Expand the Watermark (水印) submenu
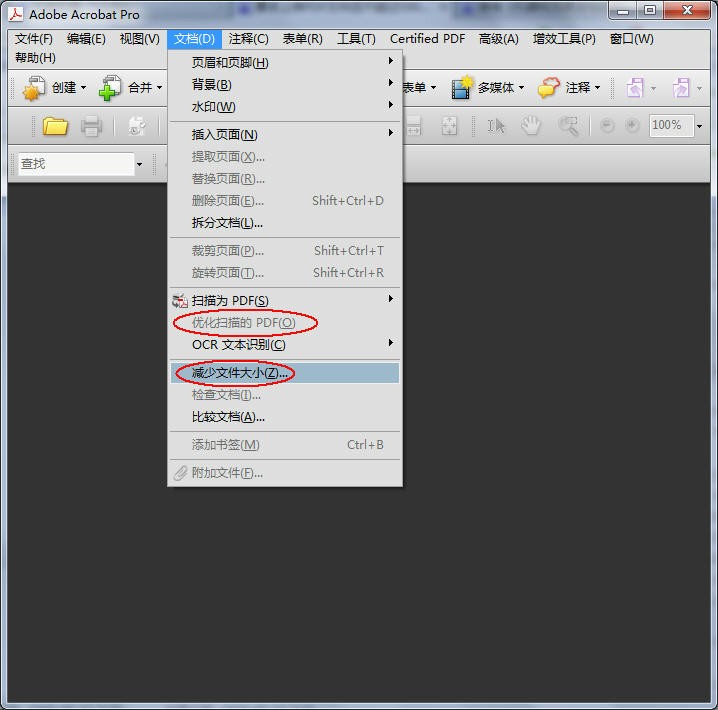This screenshot has height=710, width=718. click(x=285, y=107)
